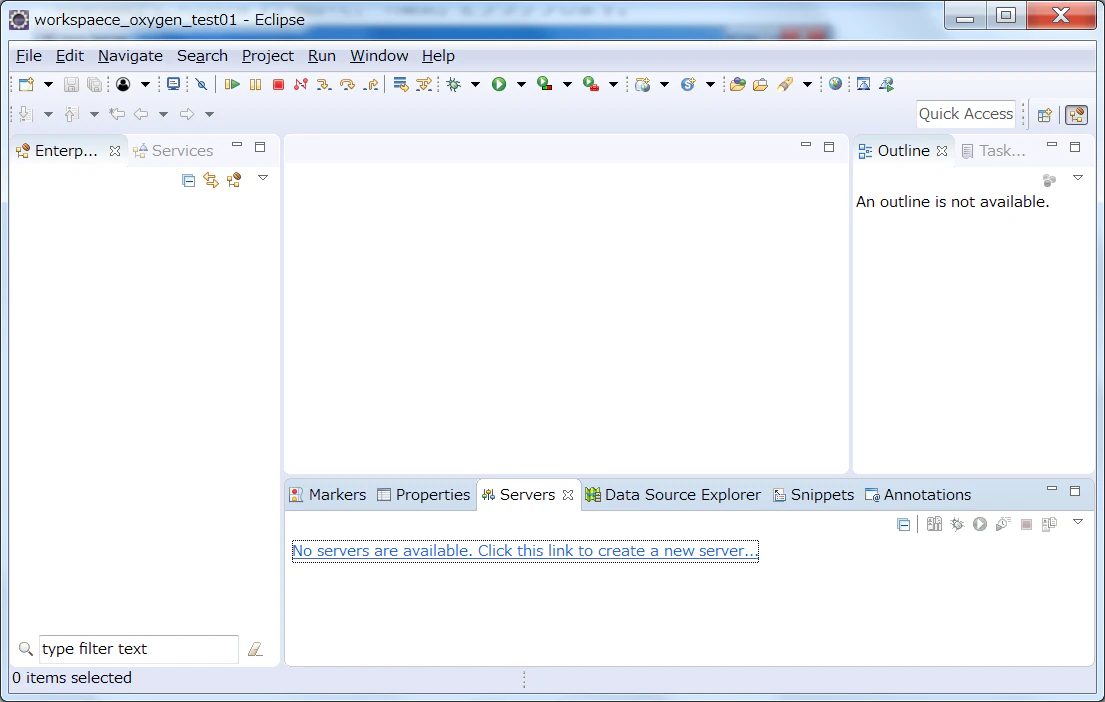This screenshot has height=702, width=1105.
Task: Click the Open Perspective icon
Action: 1044,115
